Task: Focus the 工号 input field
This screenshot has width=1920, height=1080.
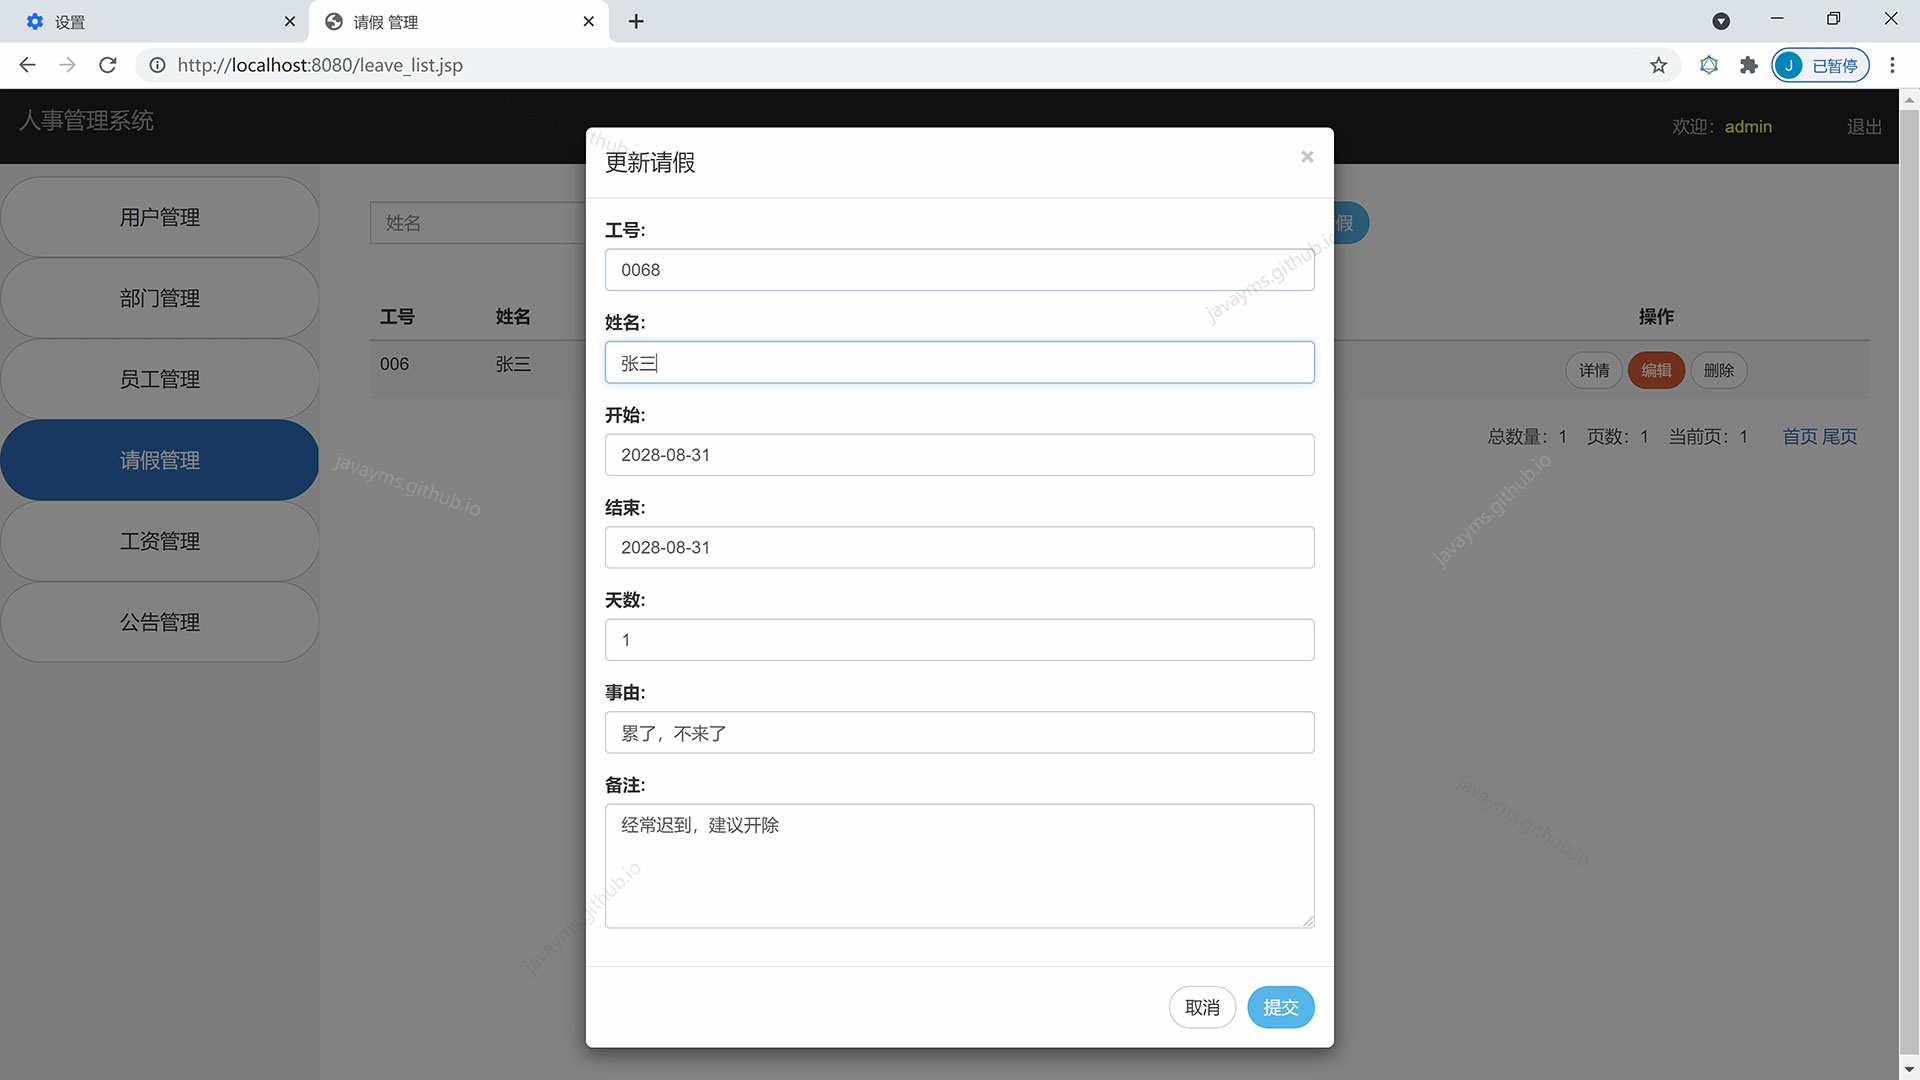Action: [x=958, y=270]
